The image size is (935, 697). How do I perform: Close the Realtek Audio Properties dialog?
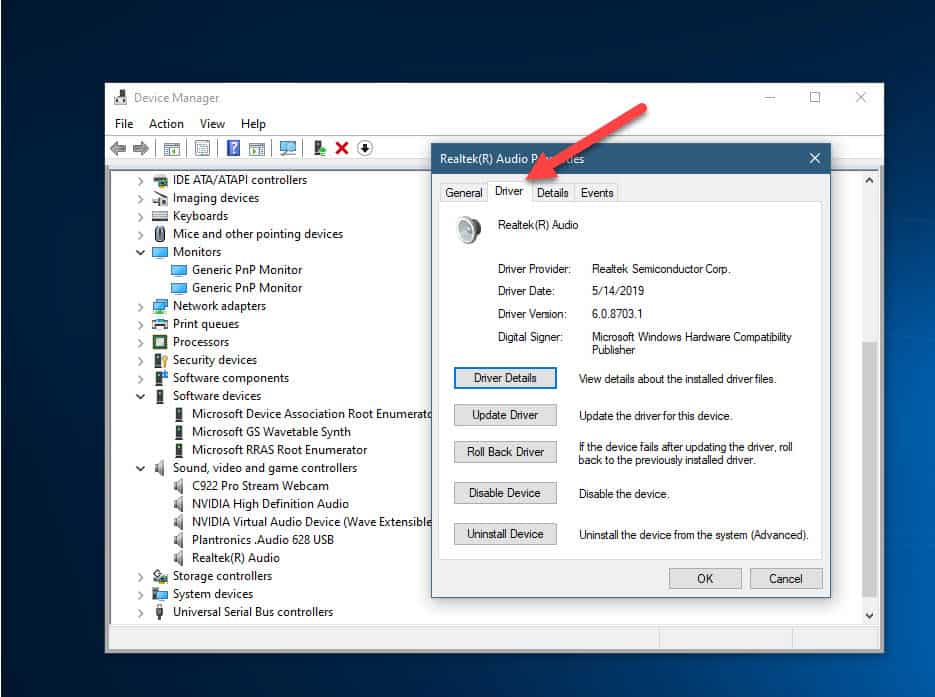[815, 158]
